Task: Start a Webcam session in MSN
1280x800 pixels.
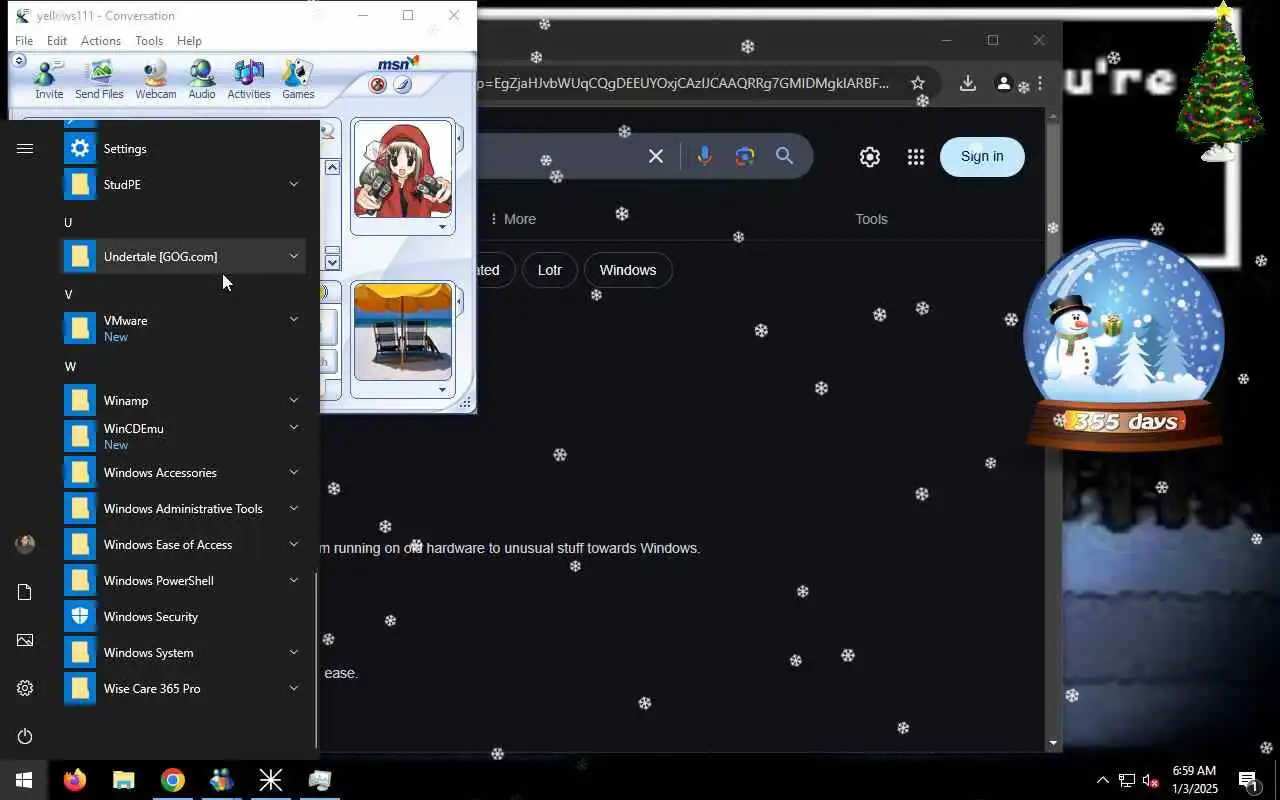Action: (155, 80)
